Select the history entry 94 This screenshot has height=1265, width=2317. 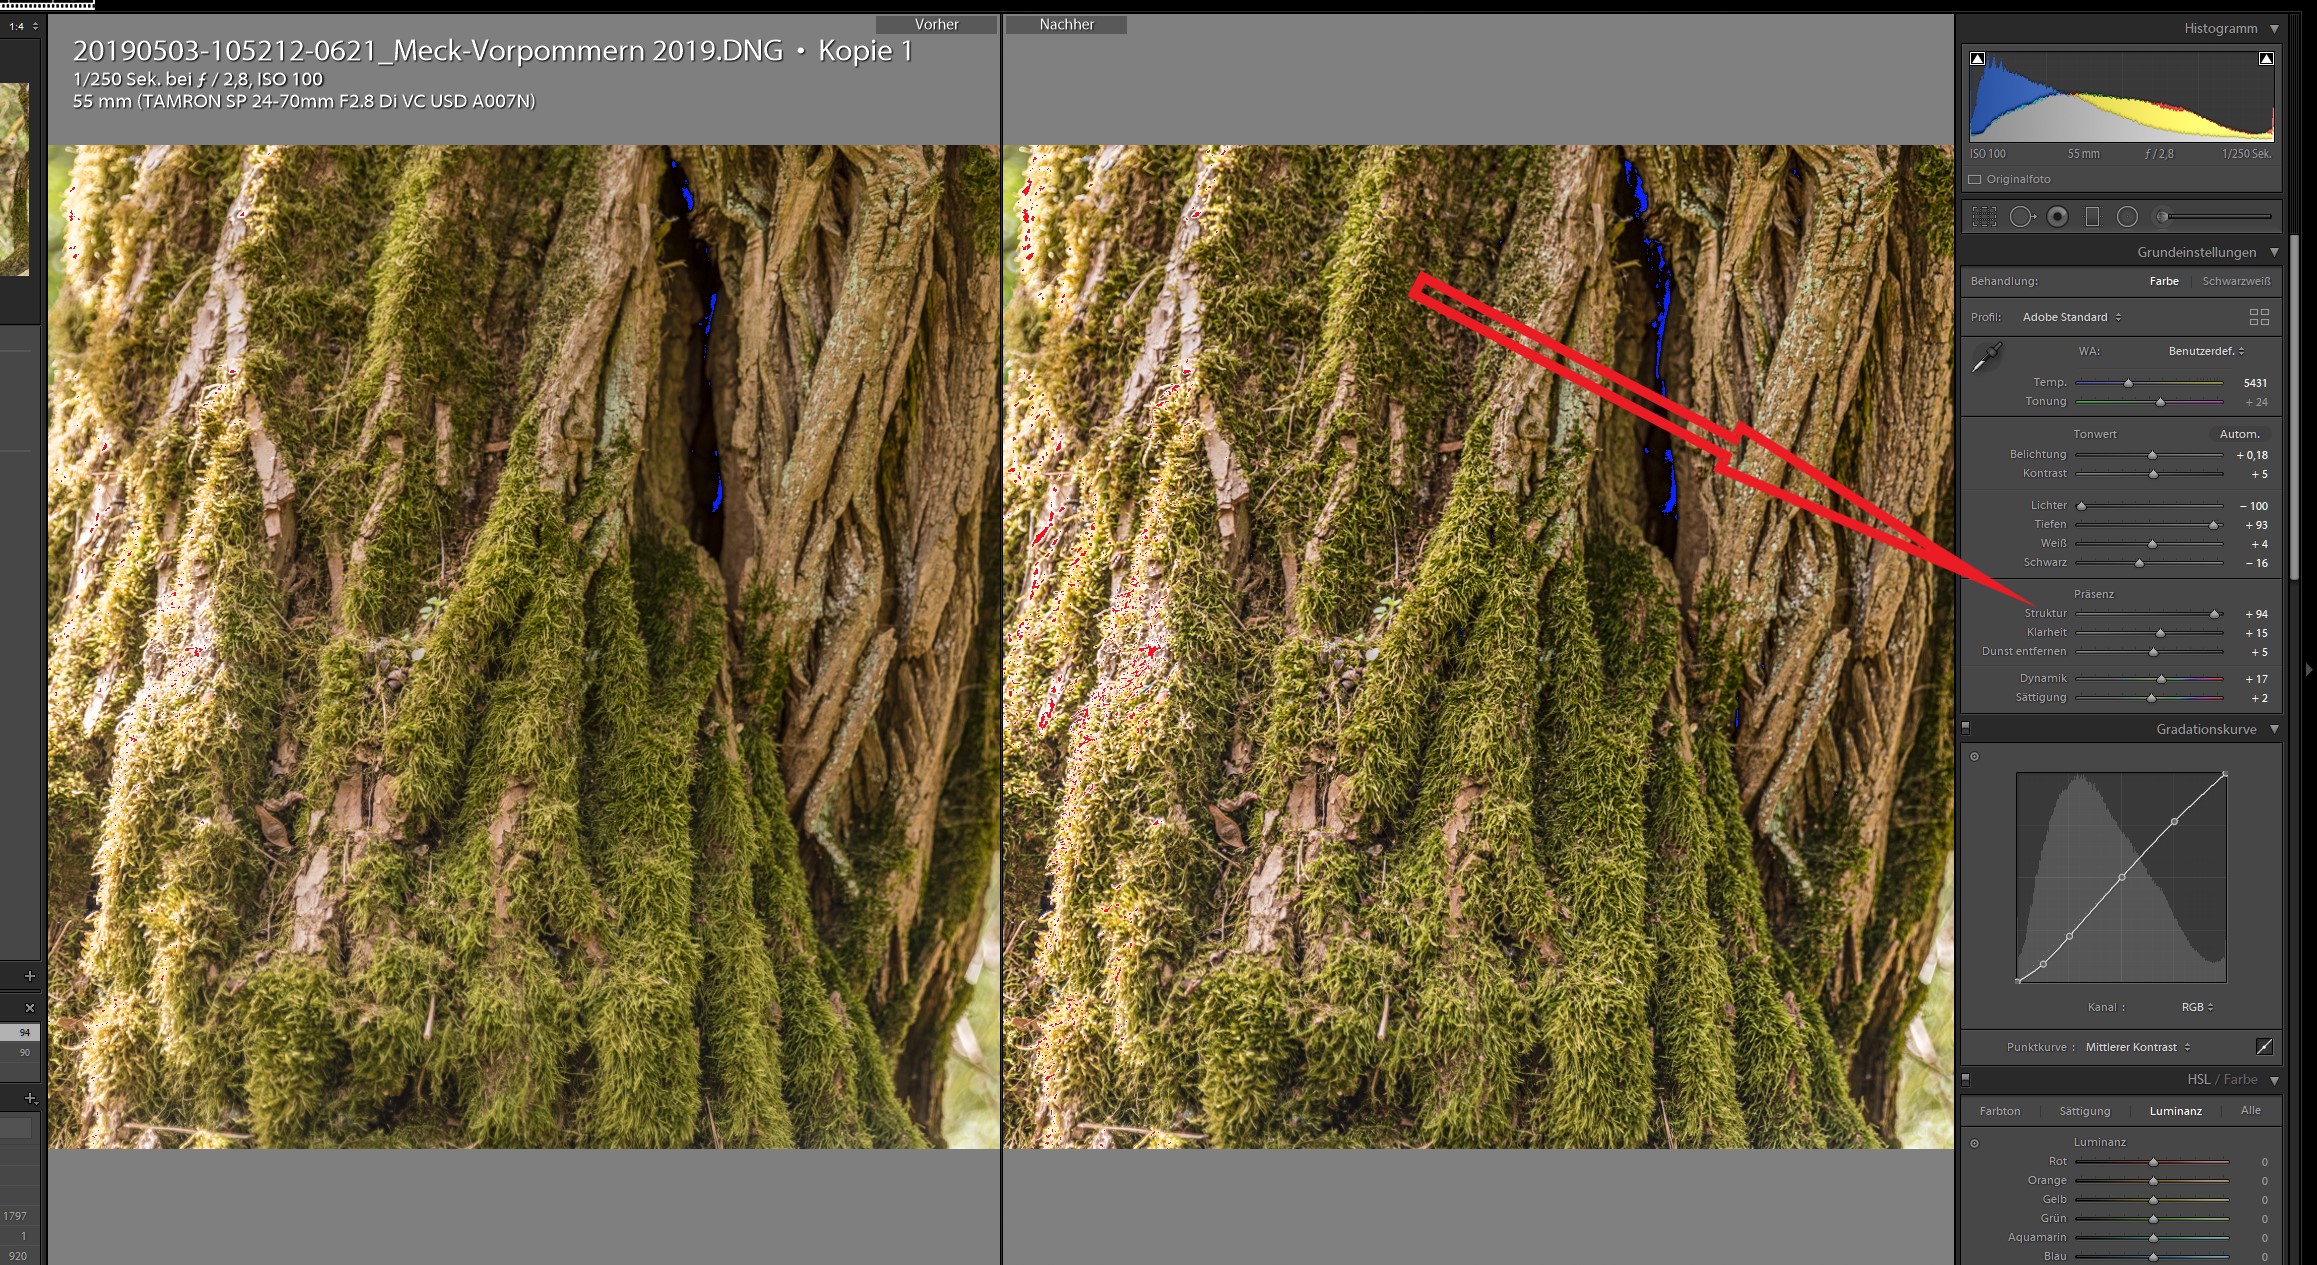20,1032
